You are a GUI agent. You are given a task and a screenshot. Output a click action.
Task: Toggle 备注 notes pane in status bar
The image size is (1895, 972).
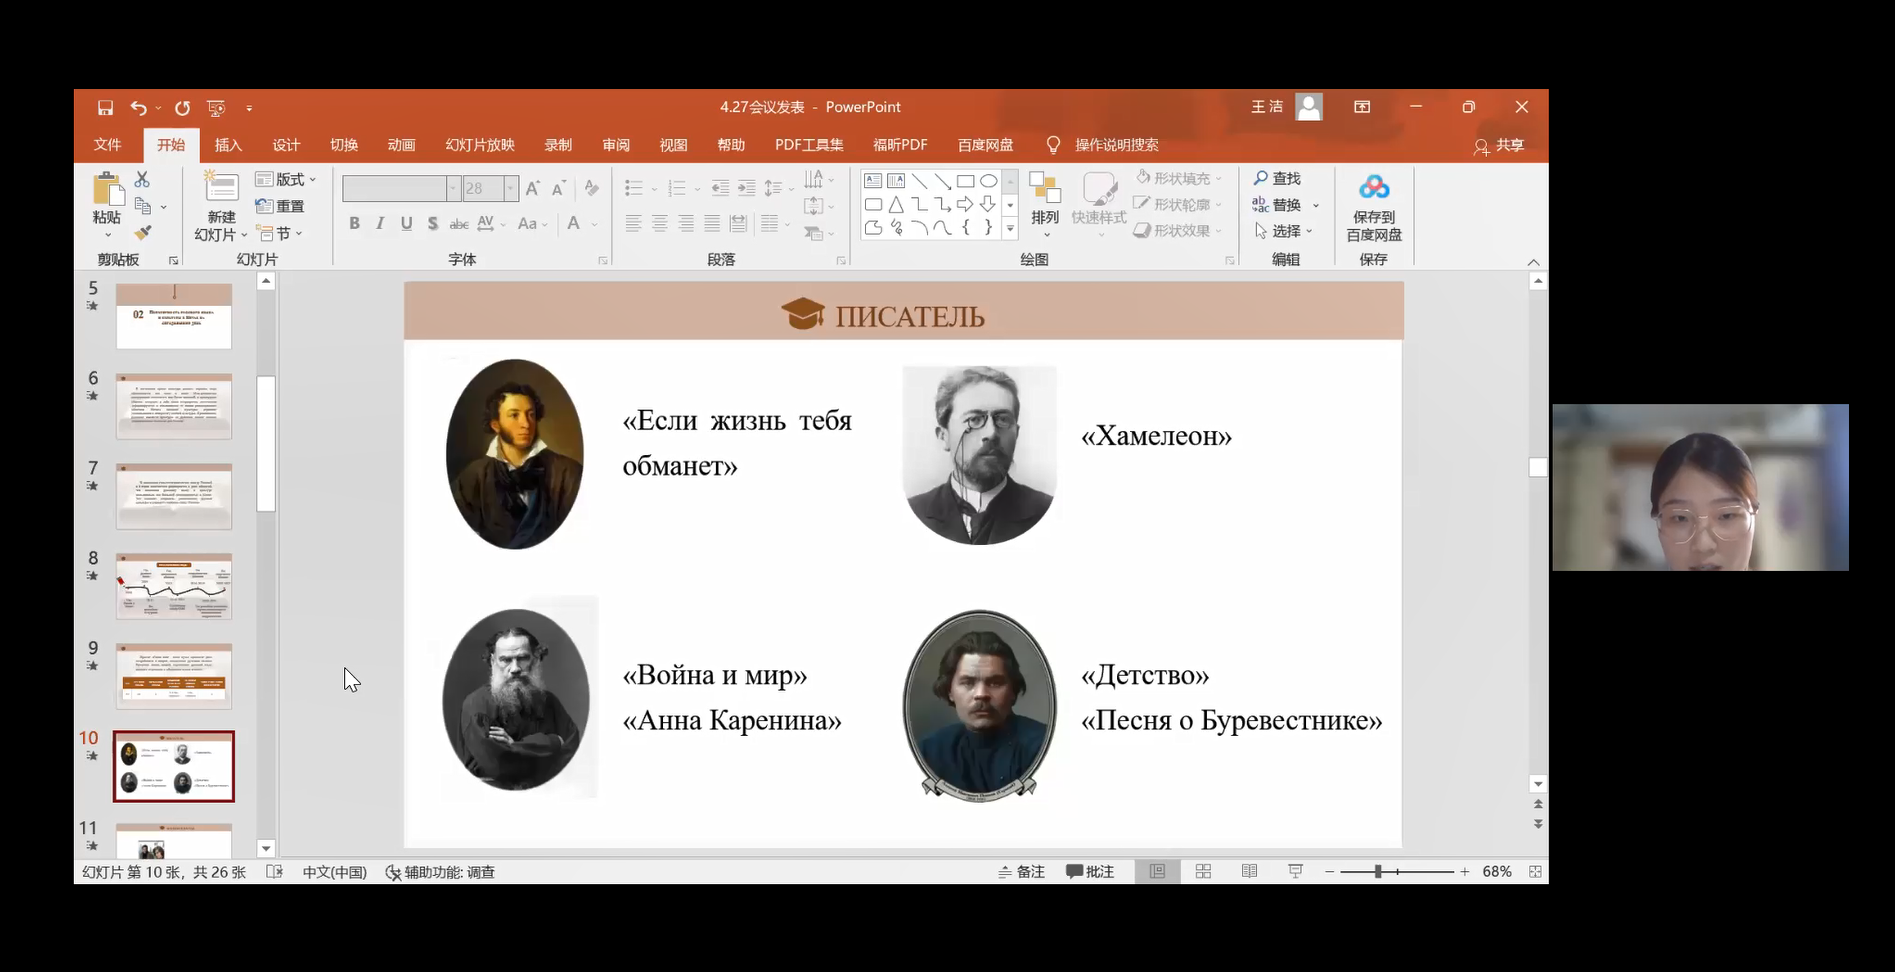pos(1021,872)
